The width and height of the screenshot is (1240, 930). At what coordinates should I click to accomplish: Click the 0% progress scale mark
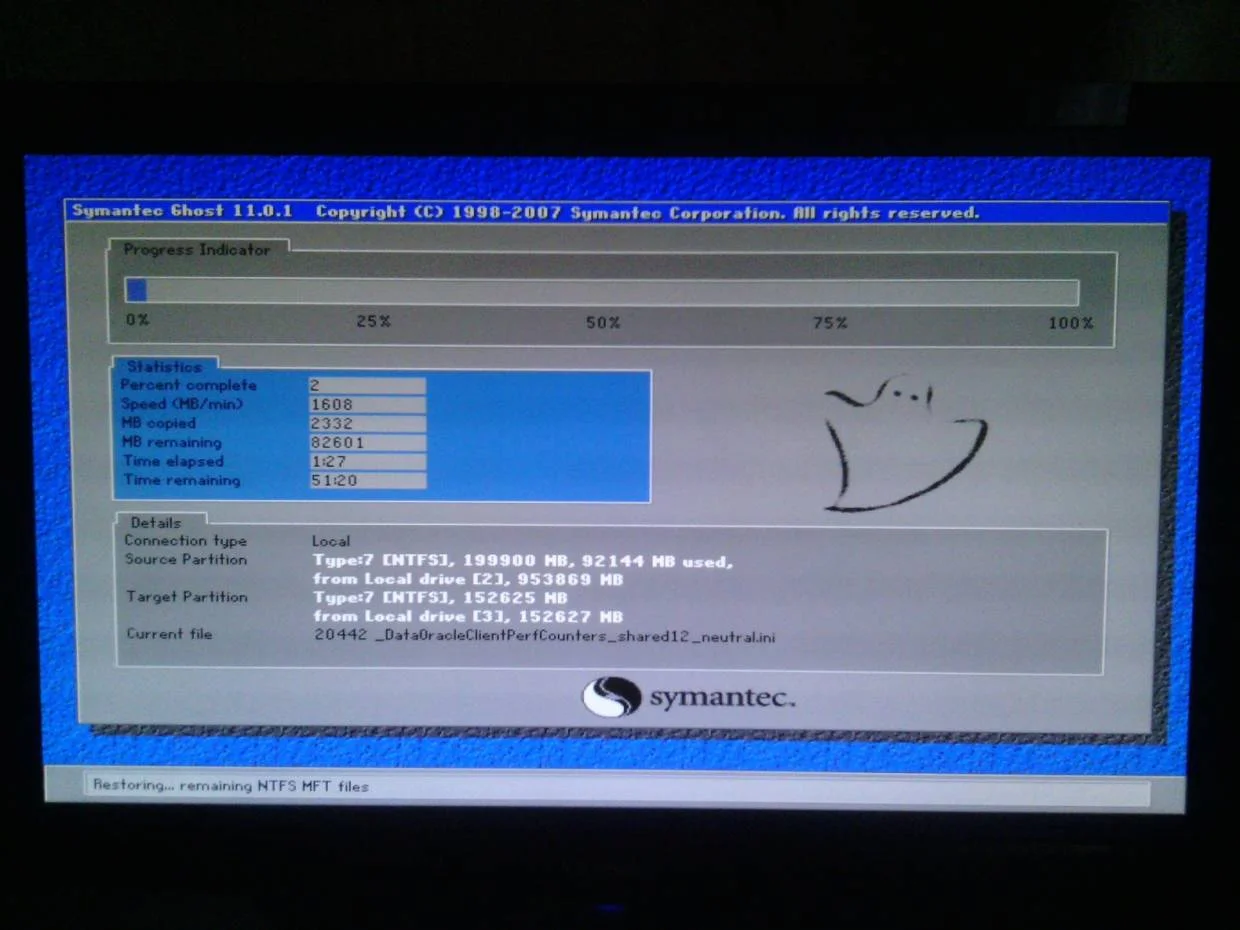(x=137, y=321)
